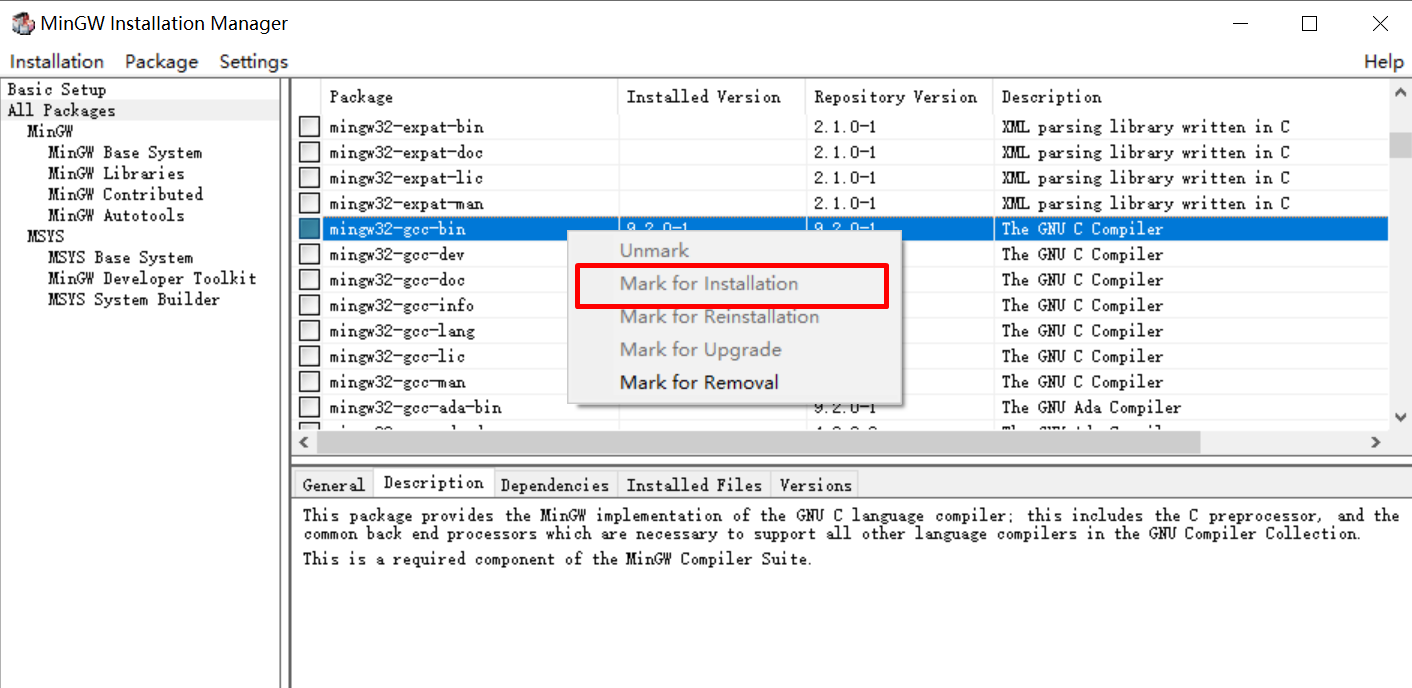Select Basic Setup in the left tree
1412x688 pixels.
pyautogui.click(x=57, y=90)
